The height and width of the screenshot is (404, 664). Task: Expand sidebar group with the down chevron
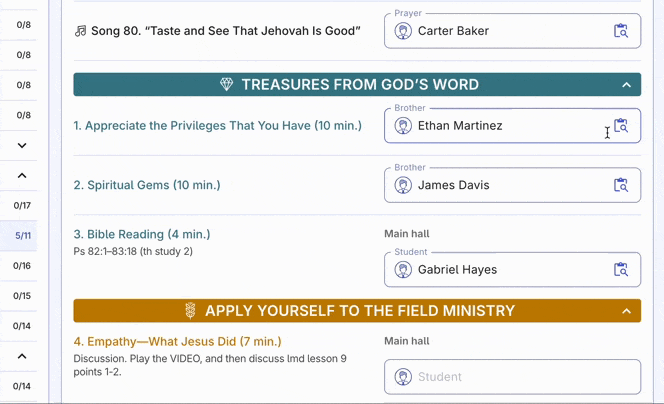click(x=22, y=145)
